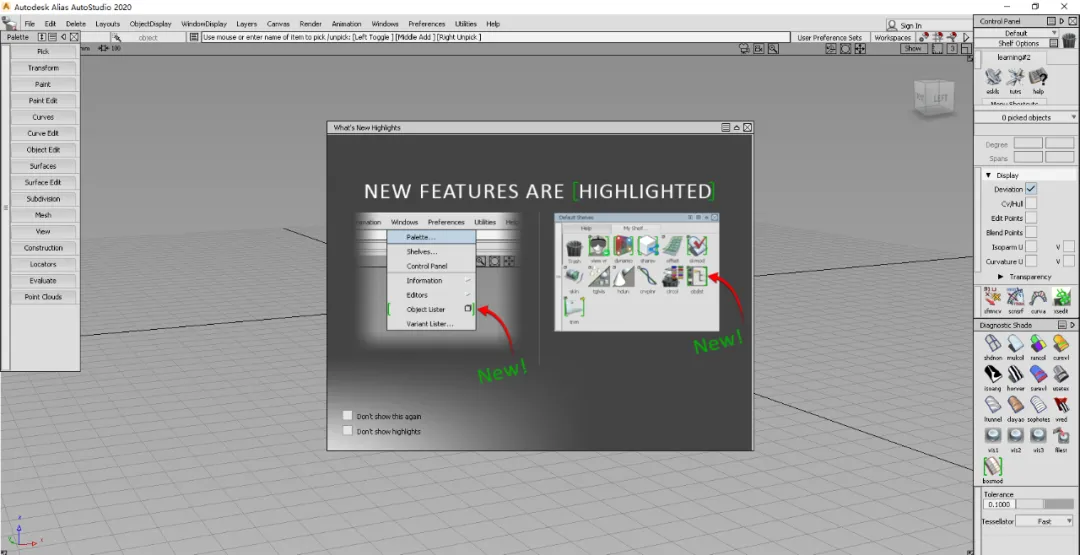Open the Render menu
1080x555 pixels.
pos(310,24)
